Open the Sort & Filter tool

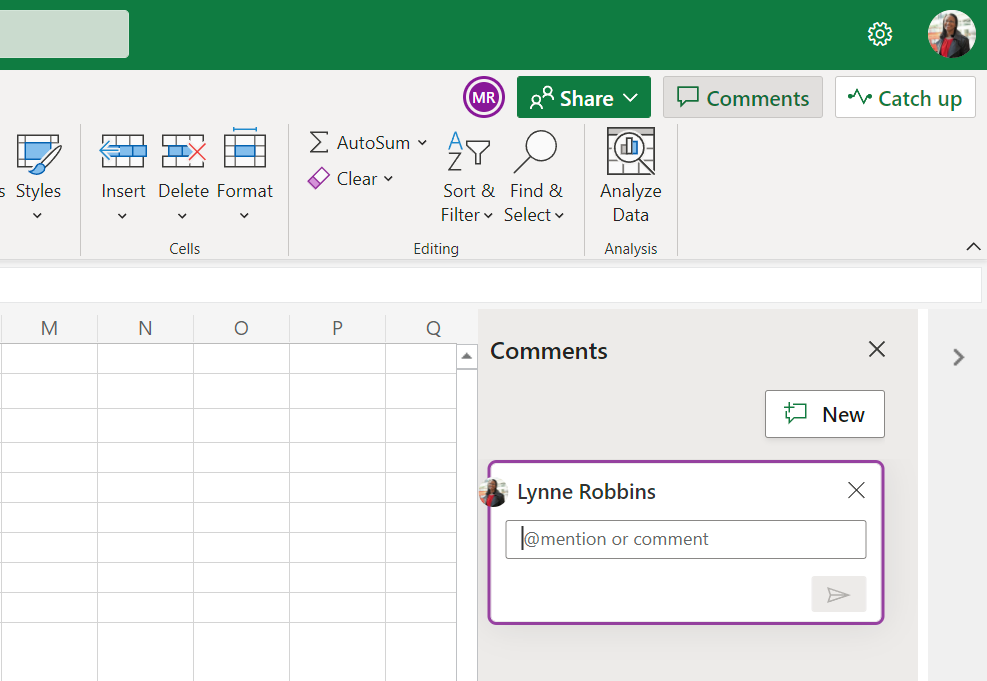coord(468,152)
